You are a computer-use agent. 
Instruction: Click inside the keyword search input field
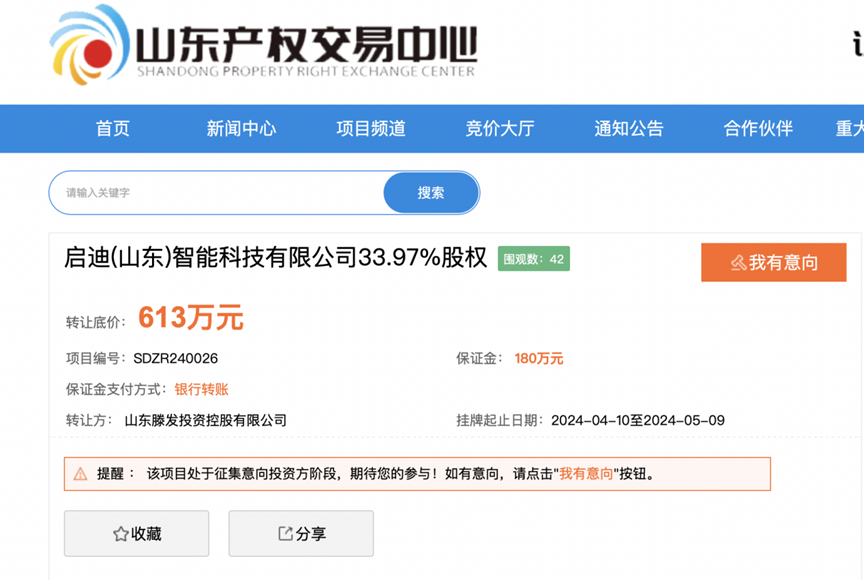pos(200,192)
